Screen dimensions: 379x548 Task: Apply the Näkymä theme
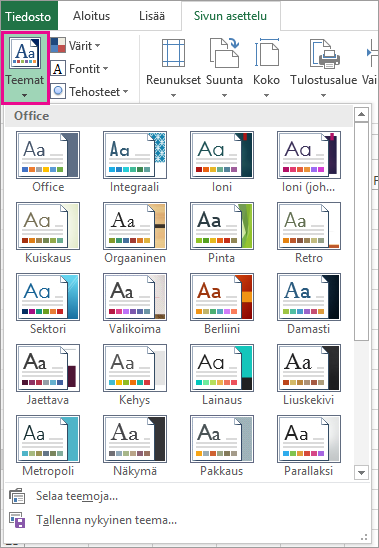click(135, 446)
